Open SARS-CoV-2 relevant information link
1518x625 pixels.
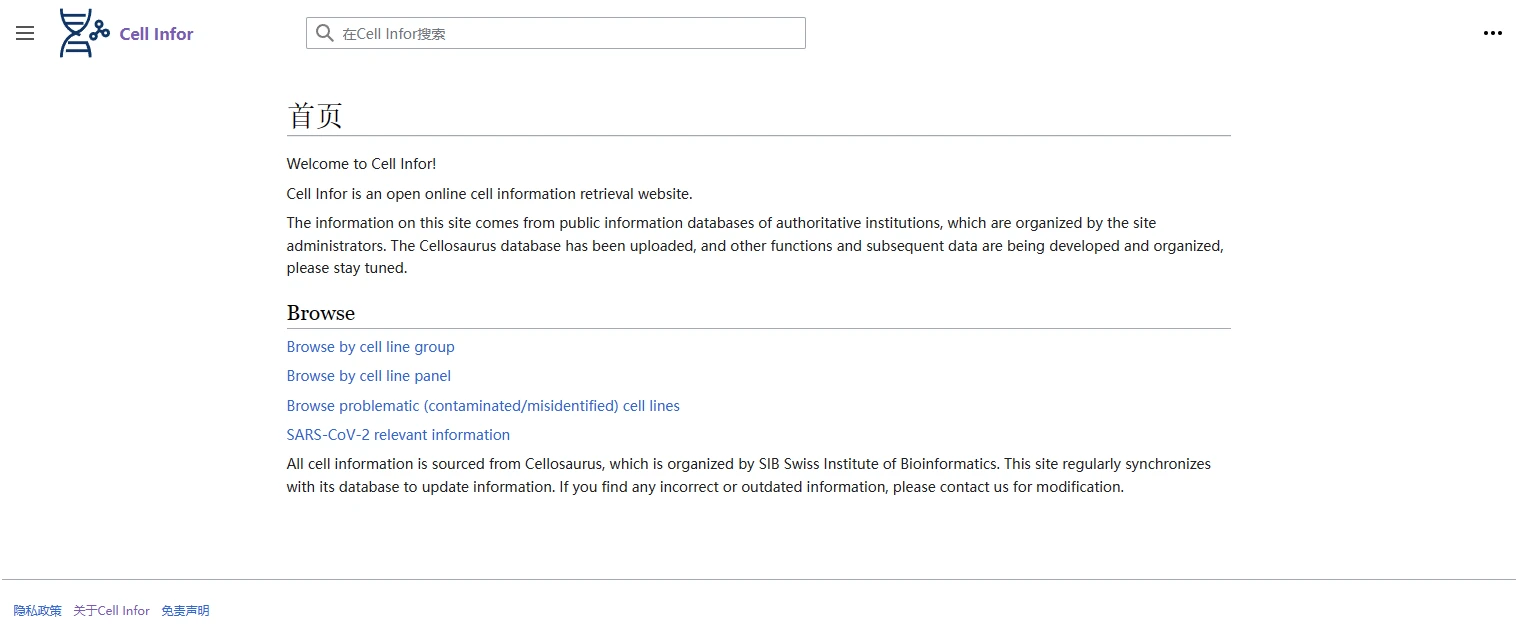click(x=398, y=435)
